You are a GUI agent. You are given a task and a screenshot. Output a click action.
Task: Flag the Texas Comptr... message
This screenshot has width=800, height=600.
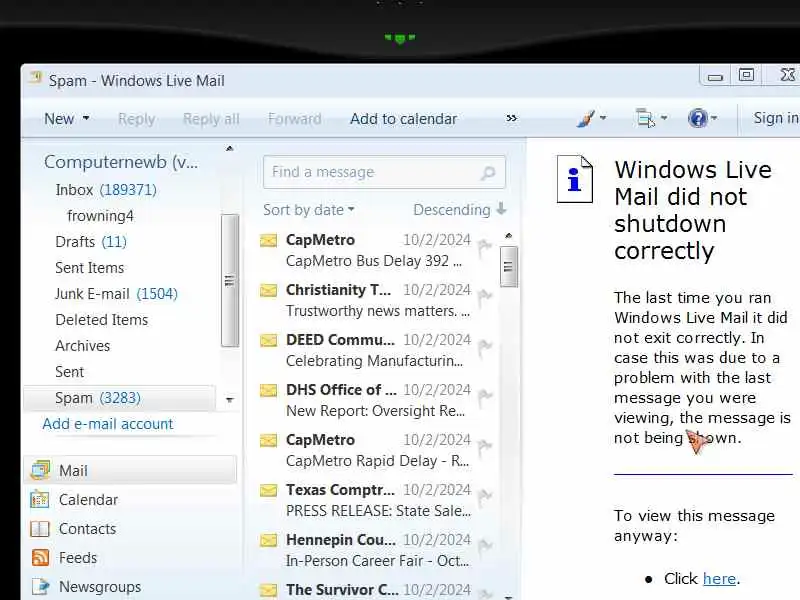[485, 497]
